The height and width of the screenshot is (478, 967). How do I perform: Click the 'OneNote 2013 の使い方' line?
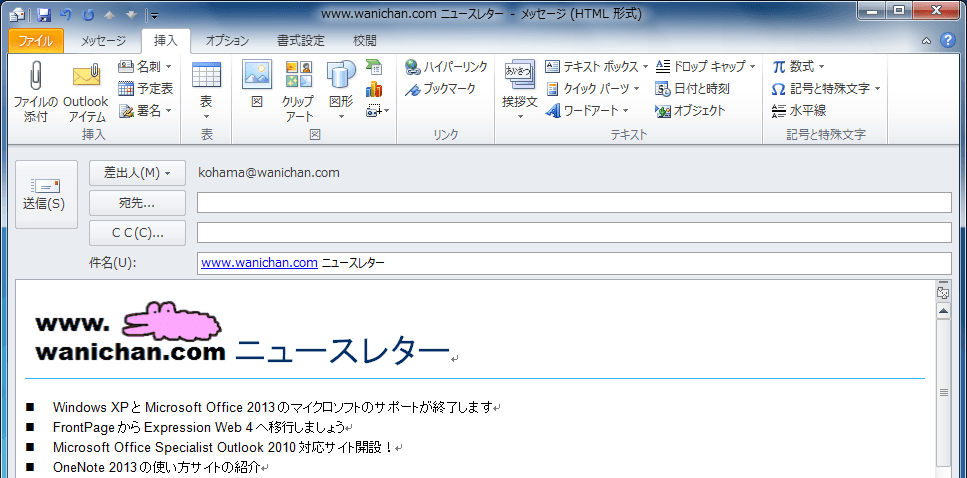pos(157,467)
